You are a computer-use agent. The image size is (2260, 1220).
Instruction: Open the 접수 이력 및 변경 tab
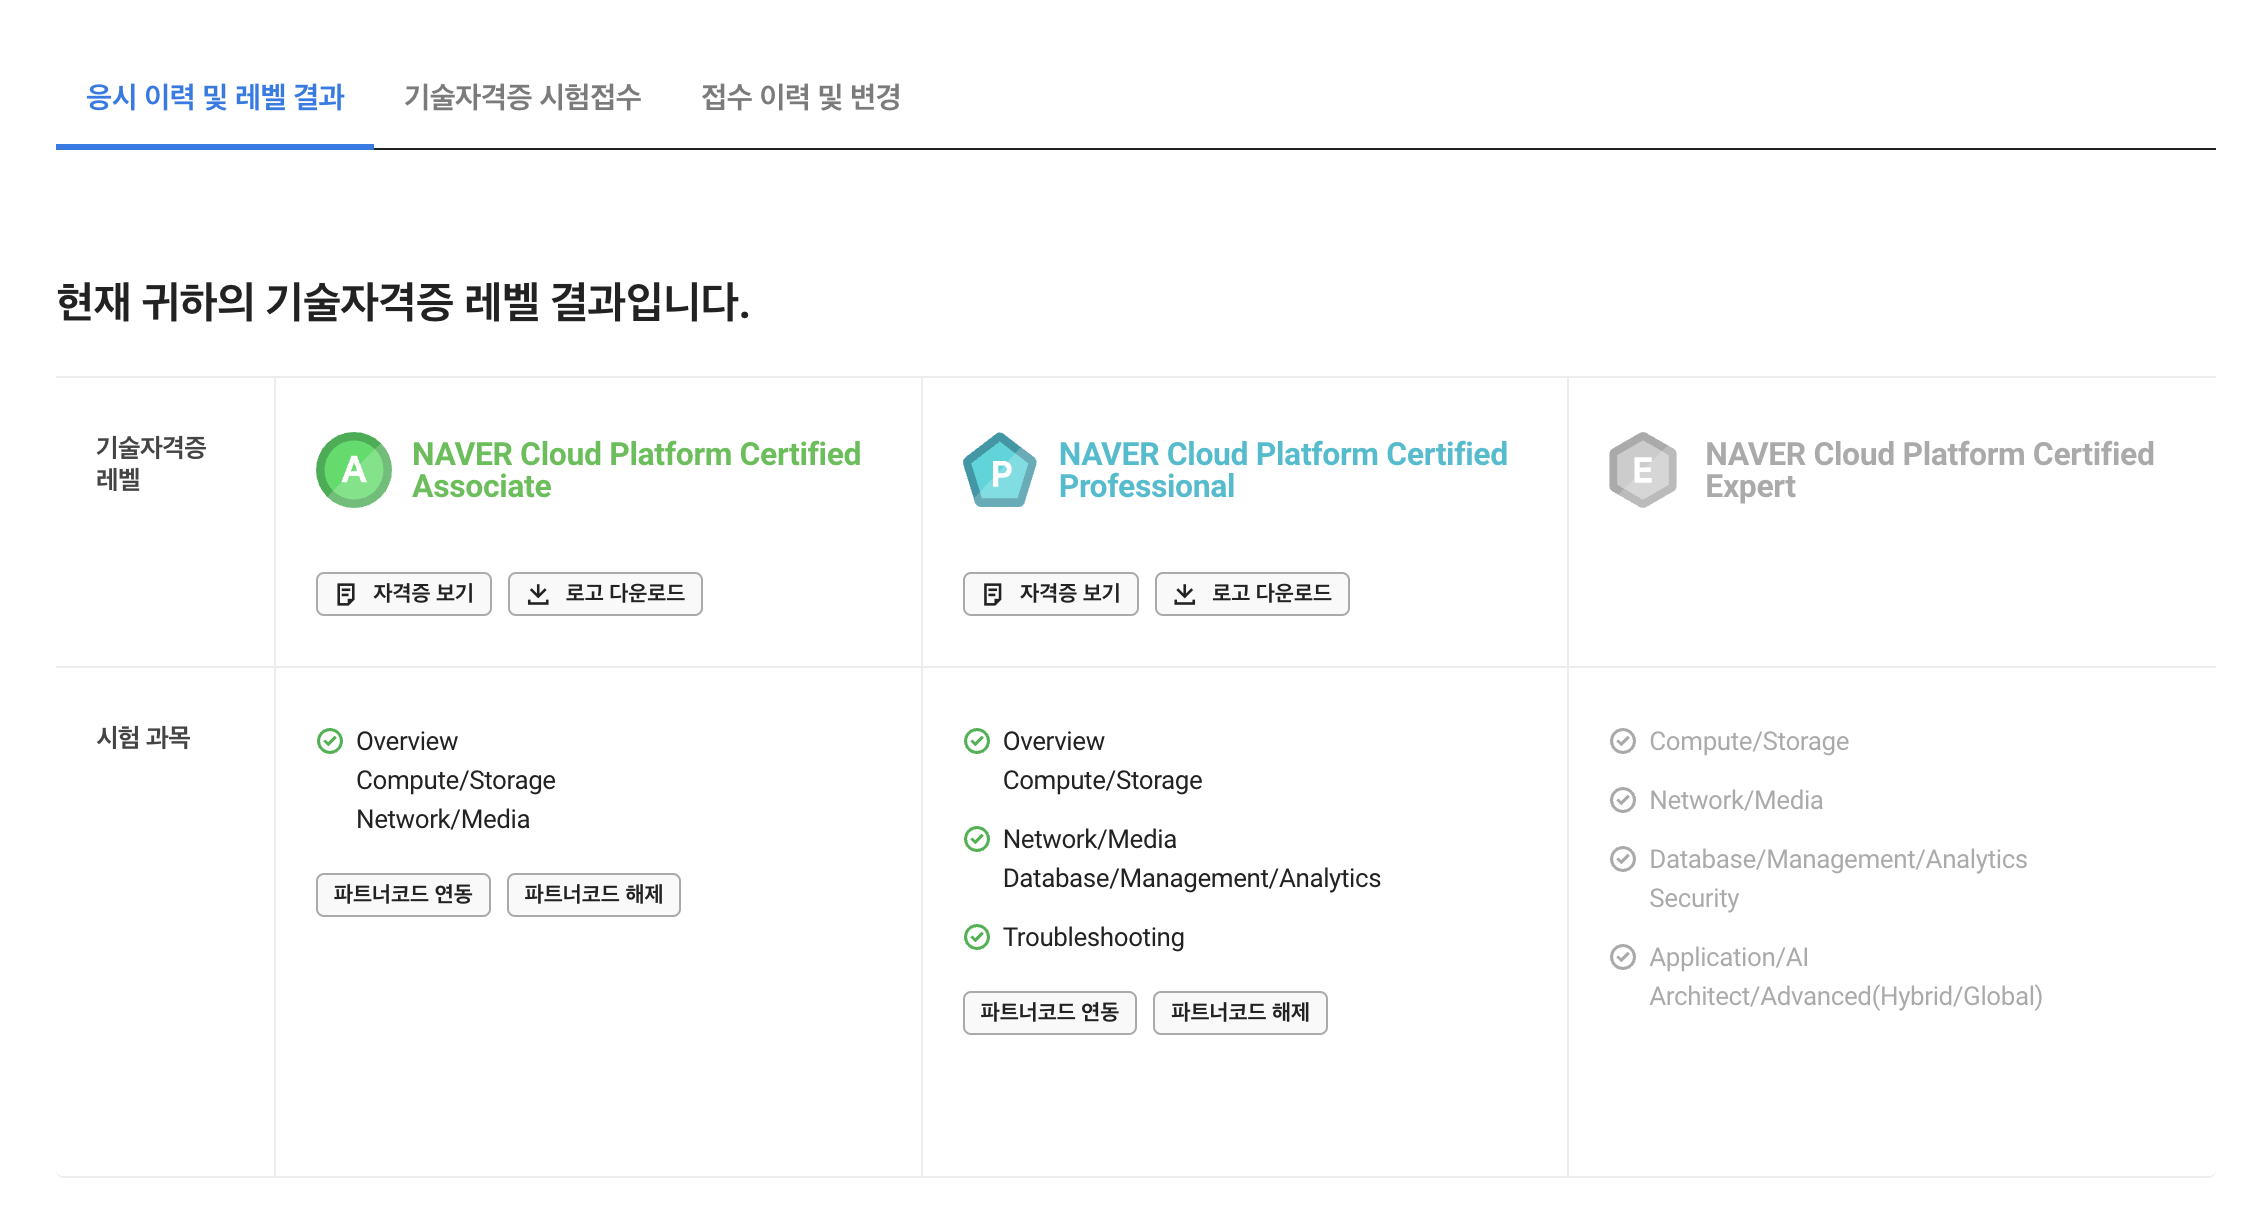[801, 97]
